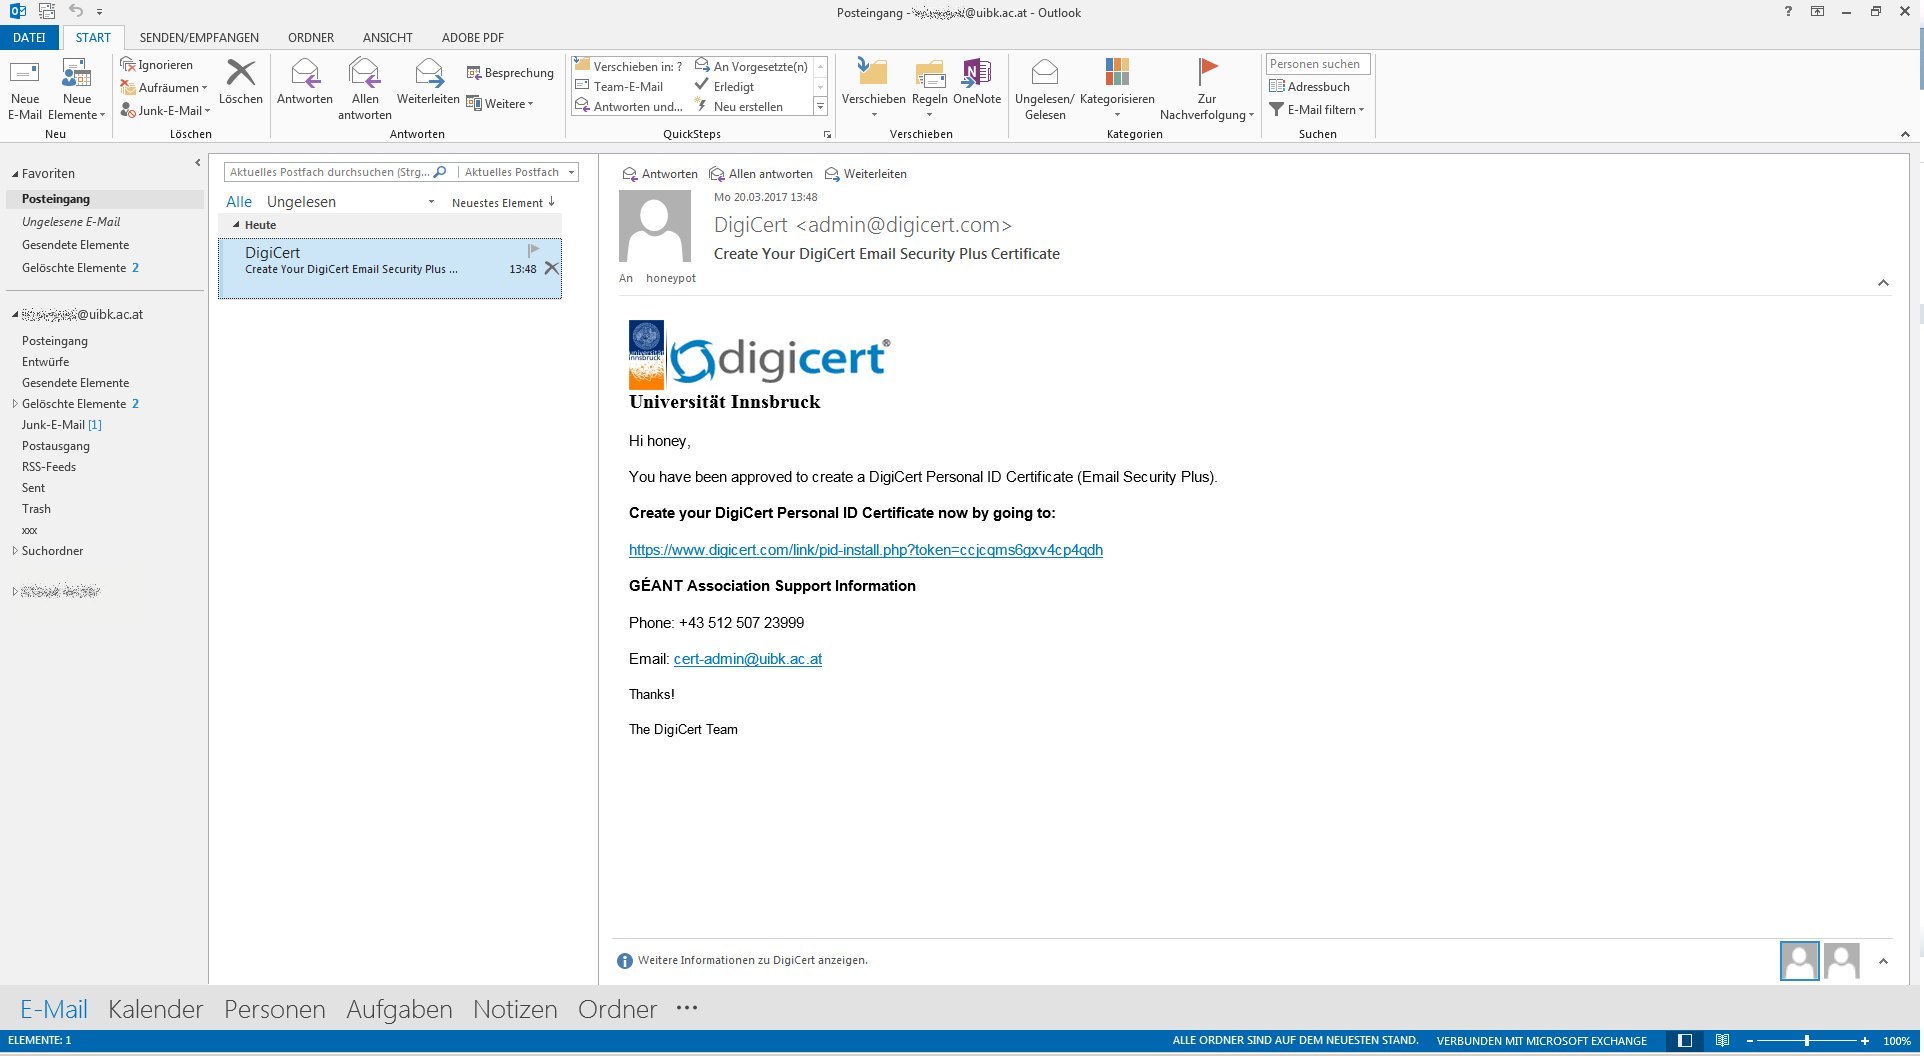Click the Weiterleiten forward icon in ribbon

(x=428, y=75)
